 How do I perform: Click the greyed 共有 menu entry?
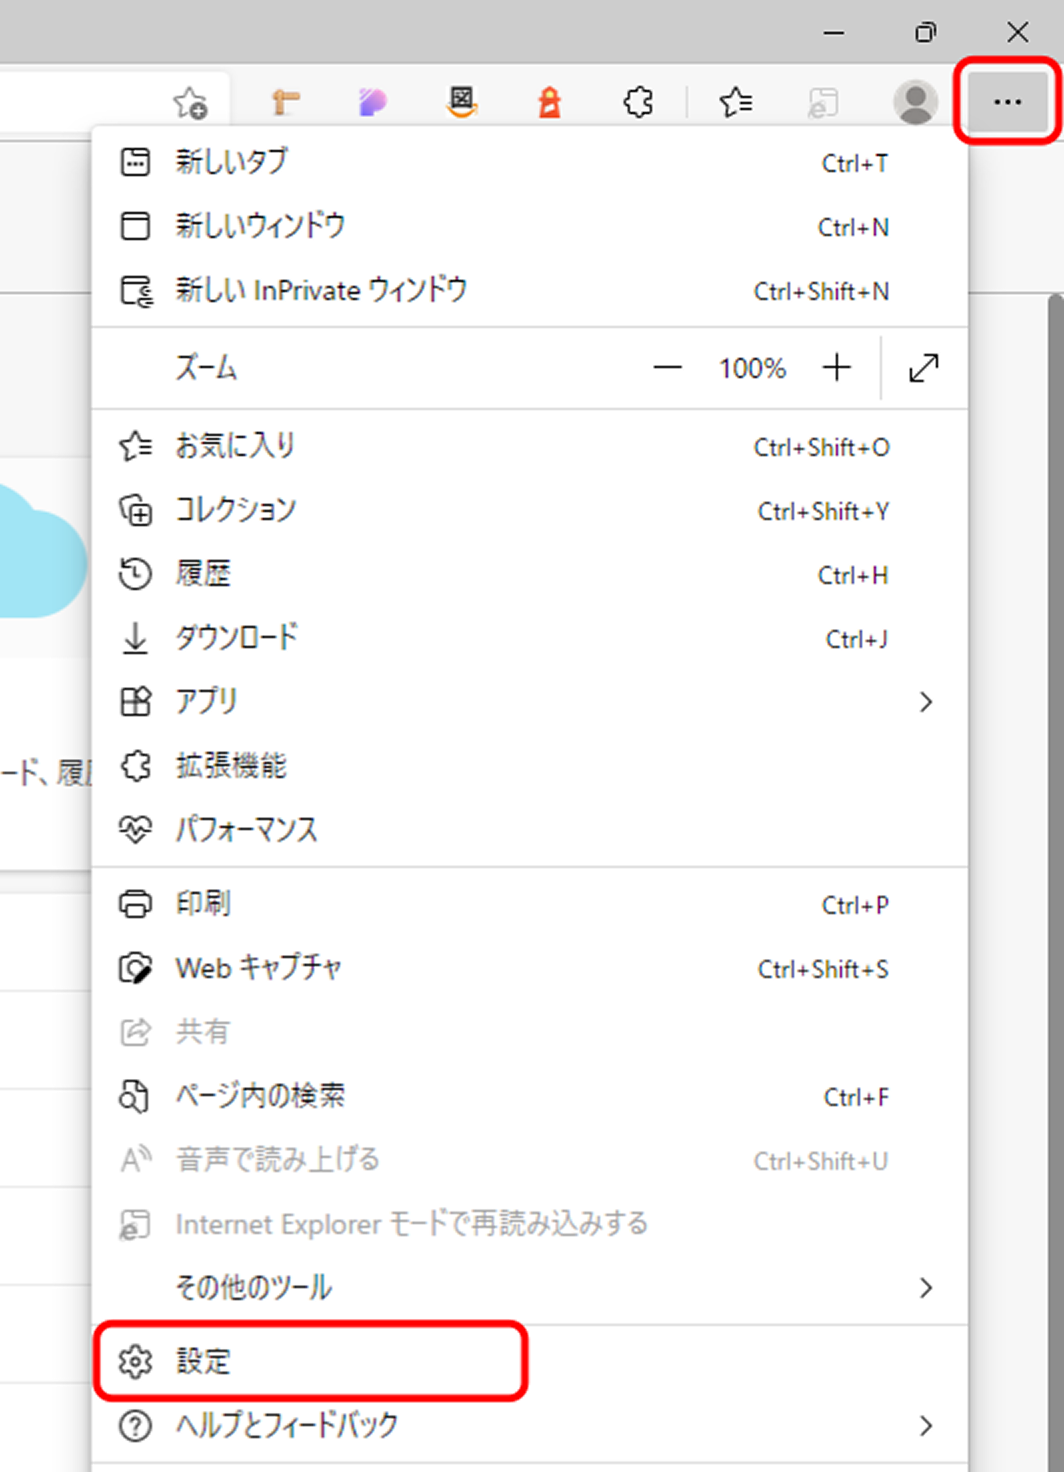(x=530, y=1032)
